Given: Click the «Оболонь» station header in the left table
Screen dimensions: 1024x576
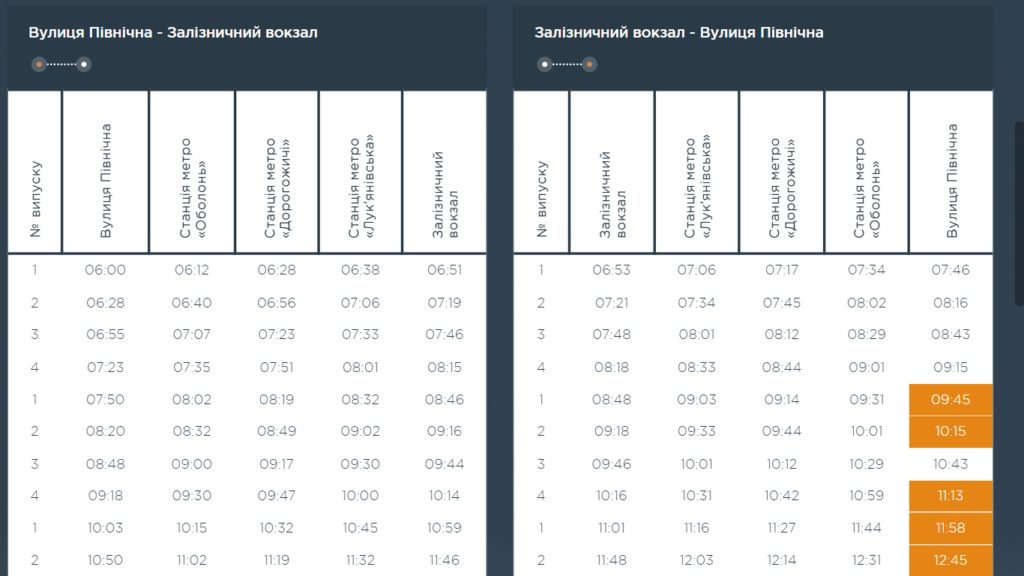Looking at the screenshot, I should [192, 190].
